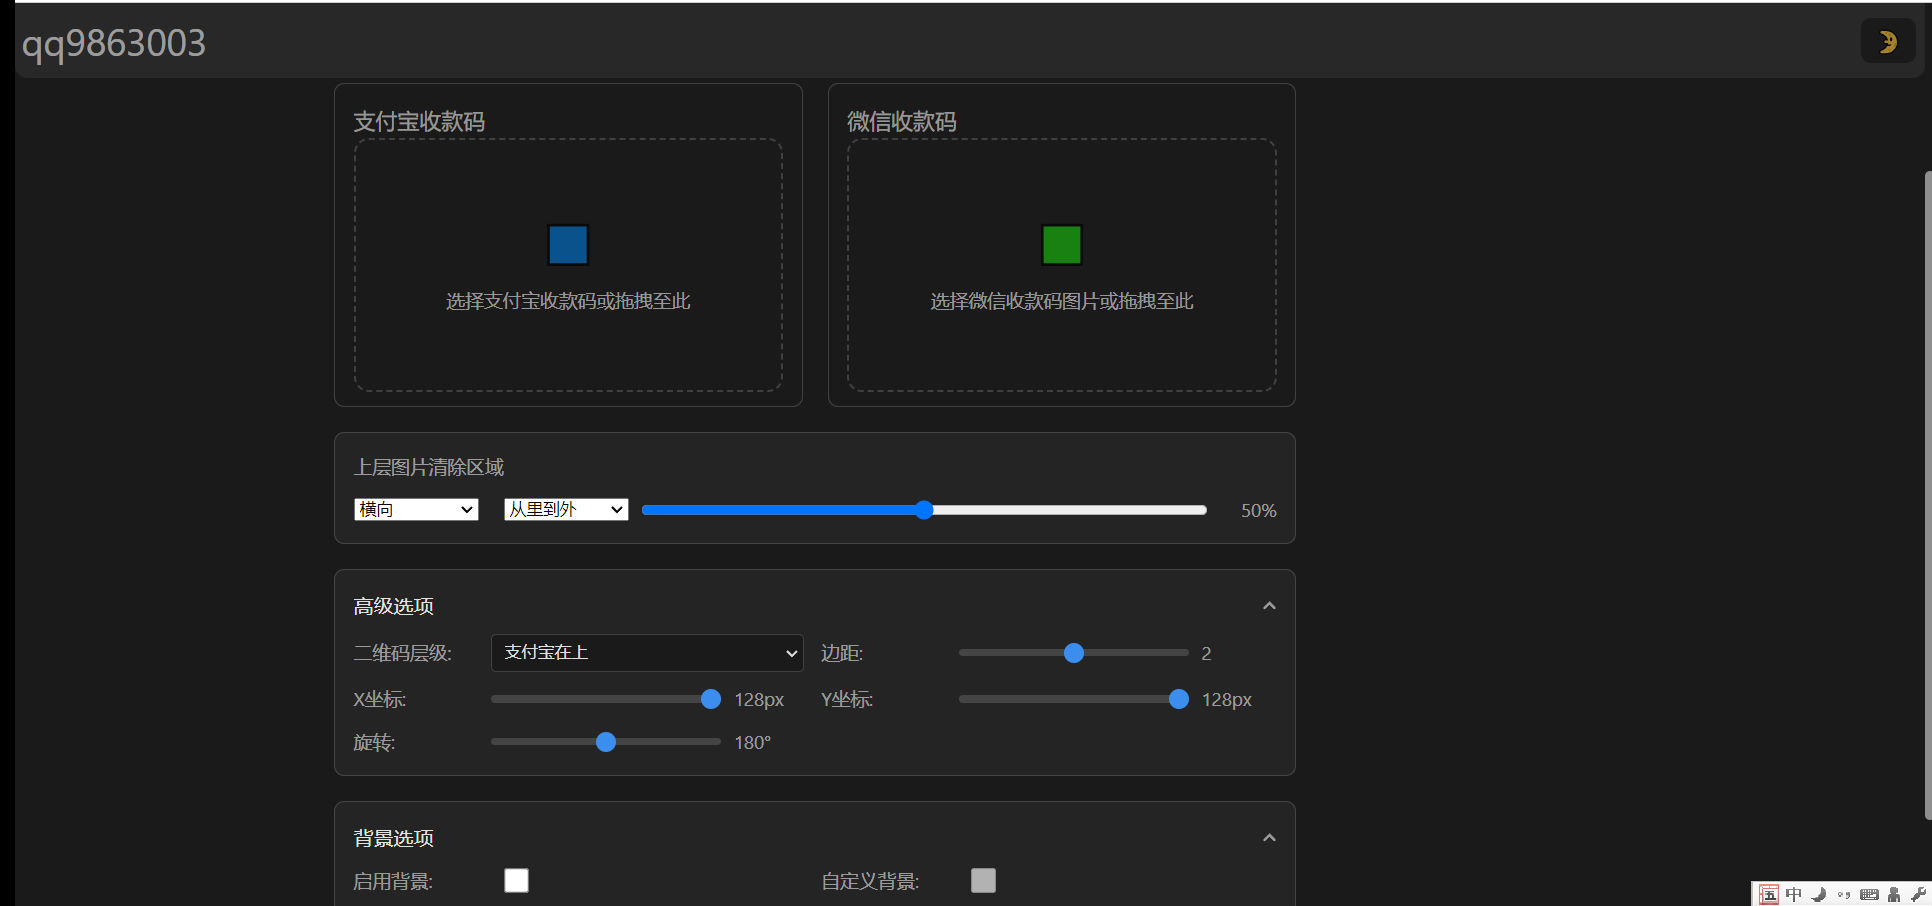
Task: Collapse the 背景选项 section chevron
Action: click(1269, 838)
